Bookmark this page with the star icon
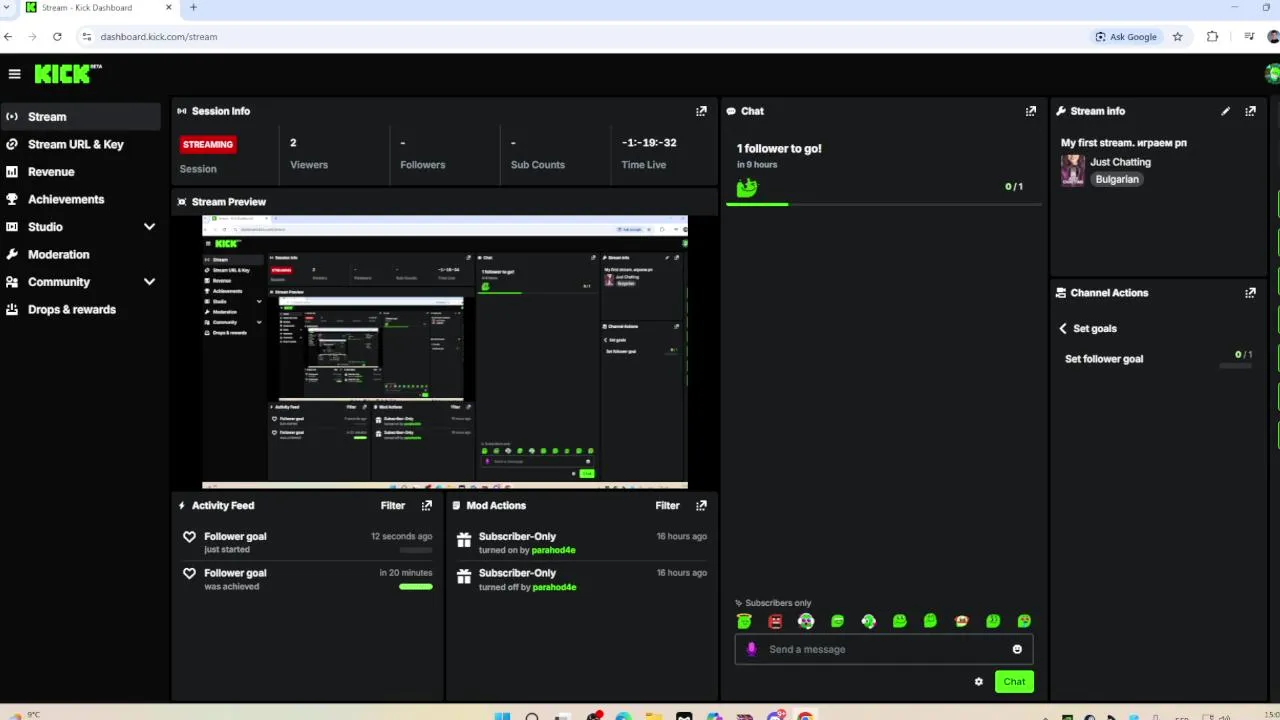 (1177, 37)
